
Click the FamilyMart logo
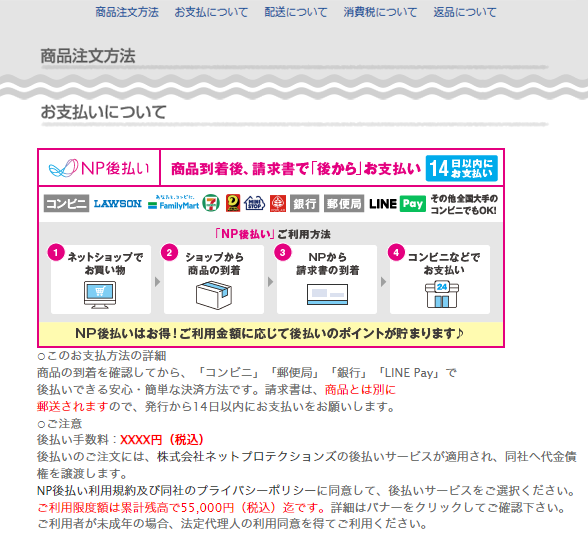pos(173,202)
